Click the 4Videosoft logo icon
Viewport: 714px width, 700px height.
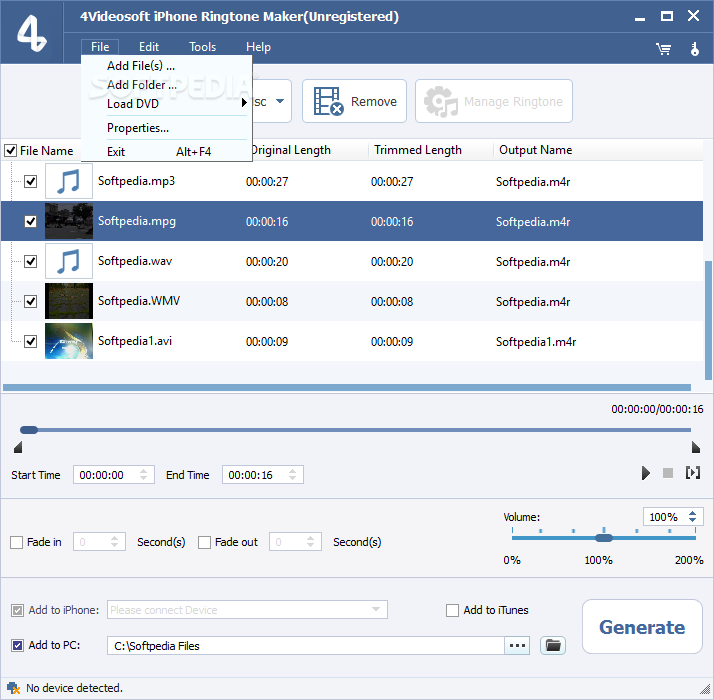tap(31, 33)
